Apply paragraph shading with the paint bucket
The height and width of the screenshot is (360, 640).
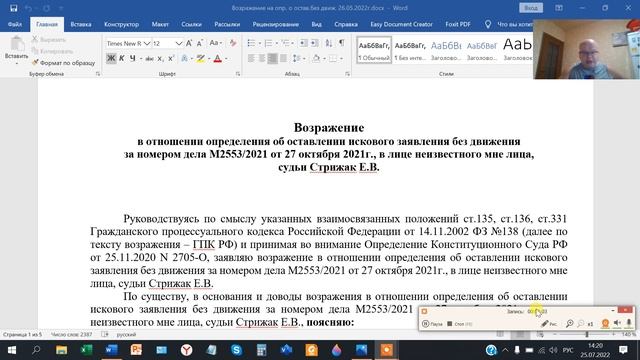[x=316, y=59]
